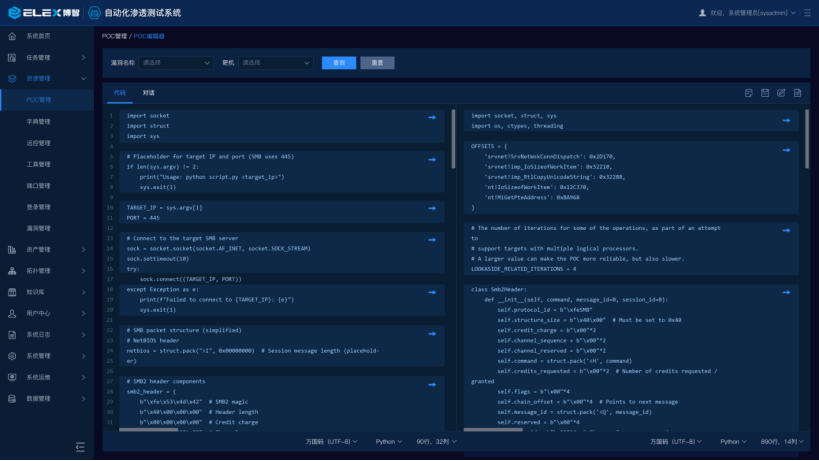Viewport: 819px width, 461px height.
Task: Click the 系统日志 sidebar icon
Action: pos(12,335)
